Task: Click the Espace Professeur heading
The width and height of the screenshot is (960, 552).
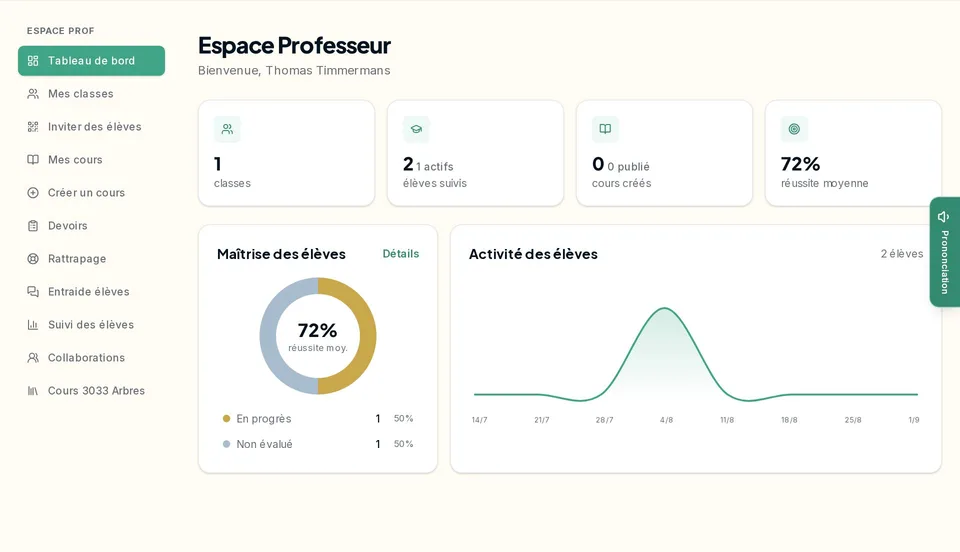Action: tap(294, 46)
